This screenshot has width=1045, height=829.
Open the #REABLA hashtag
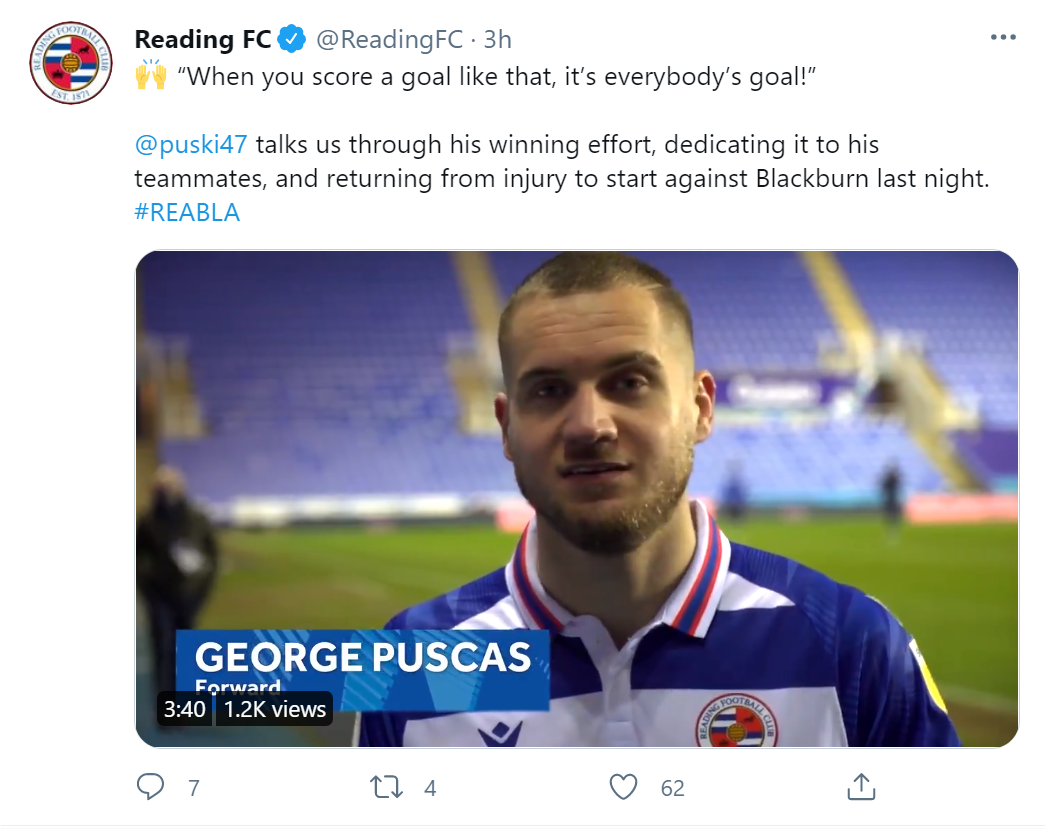(187, 212)
